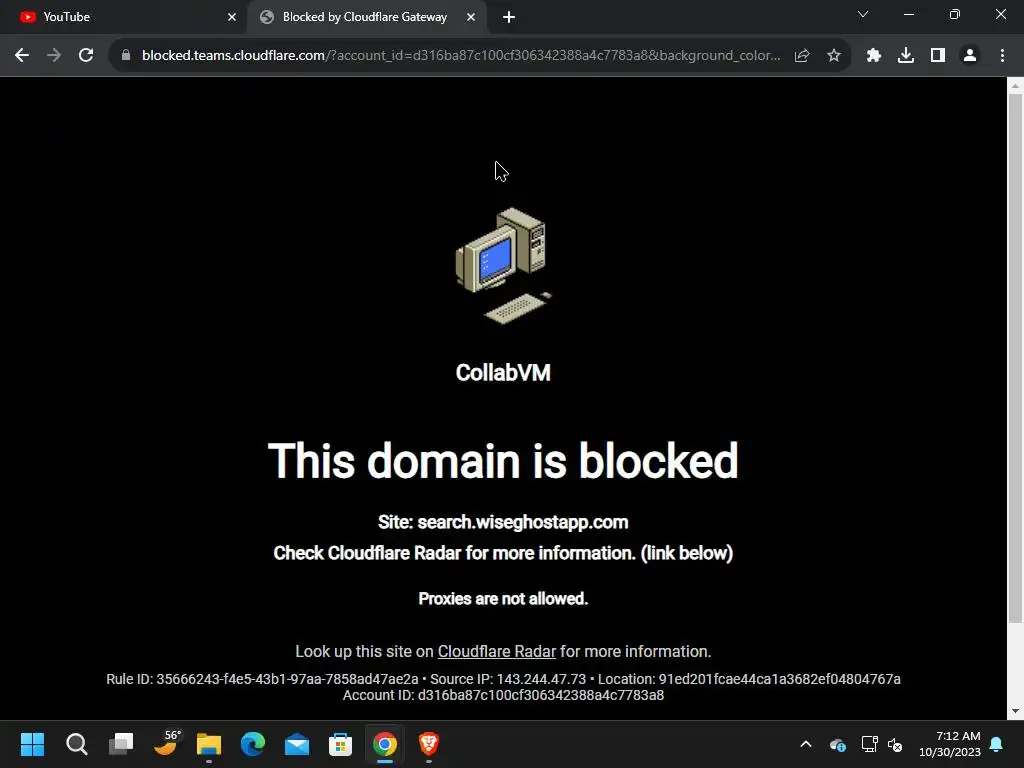Screen dimensions: 1024x768
Task: Open Chrome's three-dot menu
Action: pos(1002,56)
